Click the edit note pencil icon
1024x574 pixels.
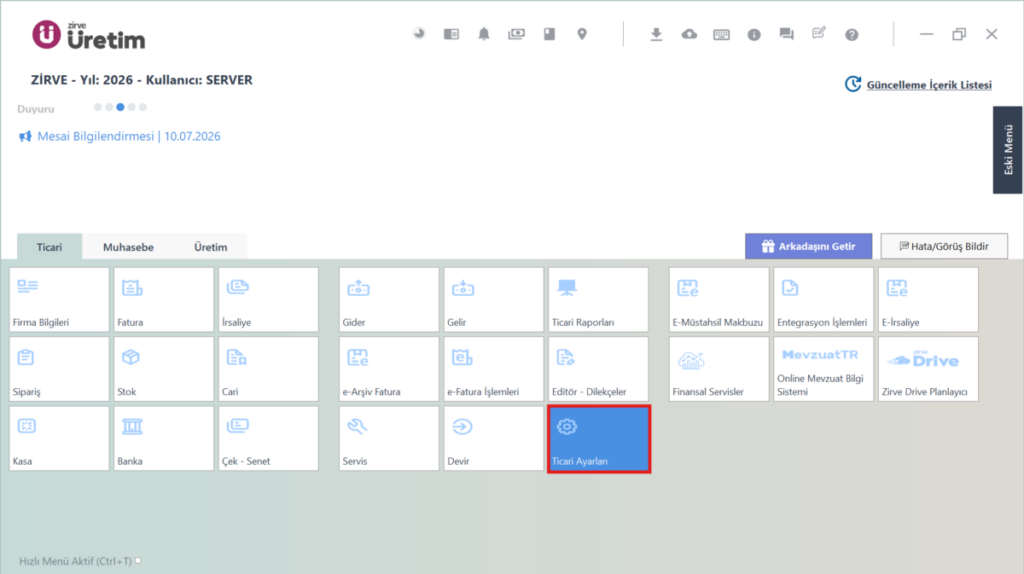(819, 33)
